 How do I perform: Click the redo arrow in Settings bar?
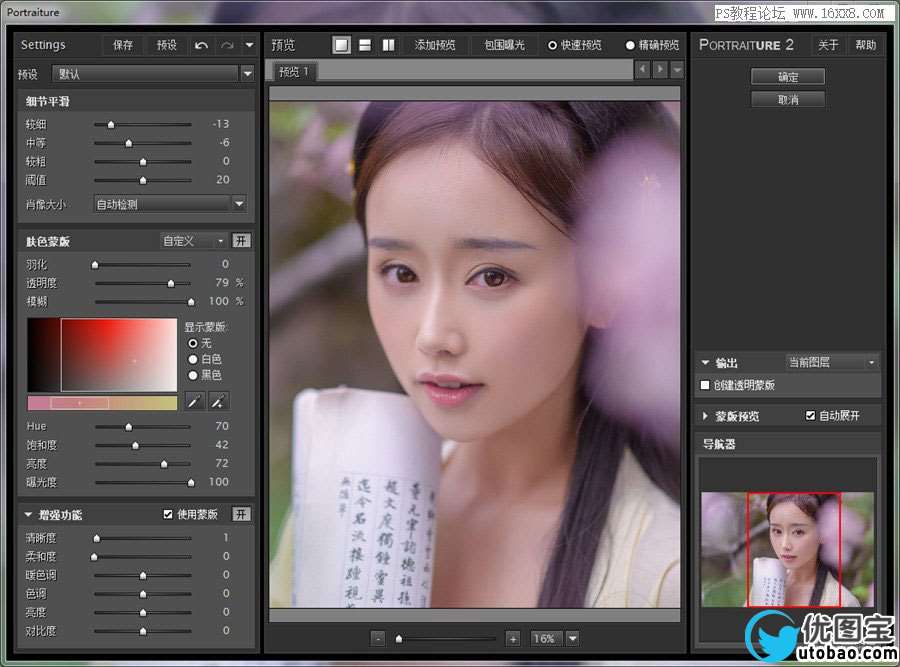227,45
